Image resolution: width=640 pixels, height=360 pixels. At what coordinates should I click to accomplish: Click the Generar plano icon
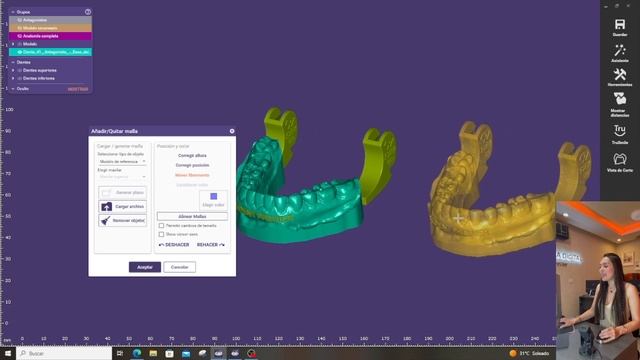pos(106,192)
